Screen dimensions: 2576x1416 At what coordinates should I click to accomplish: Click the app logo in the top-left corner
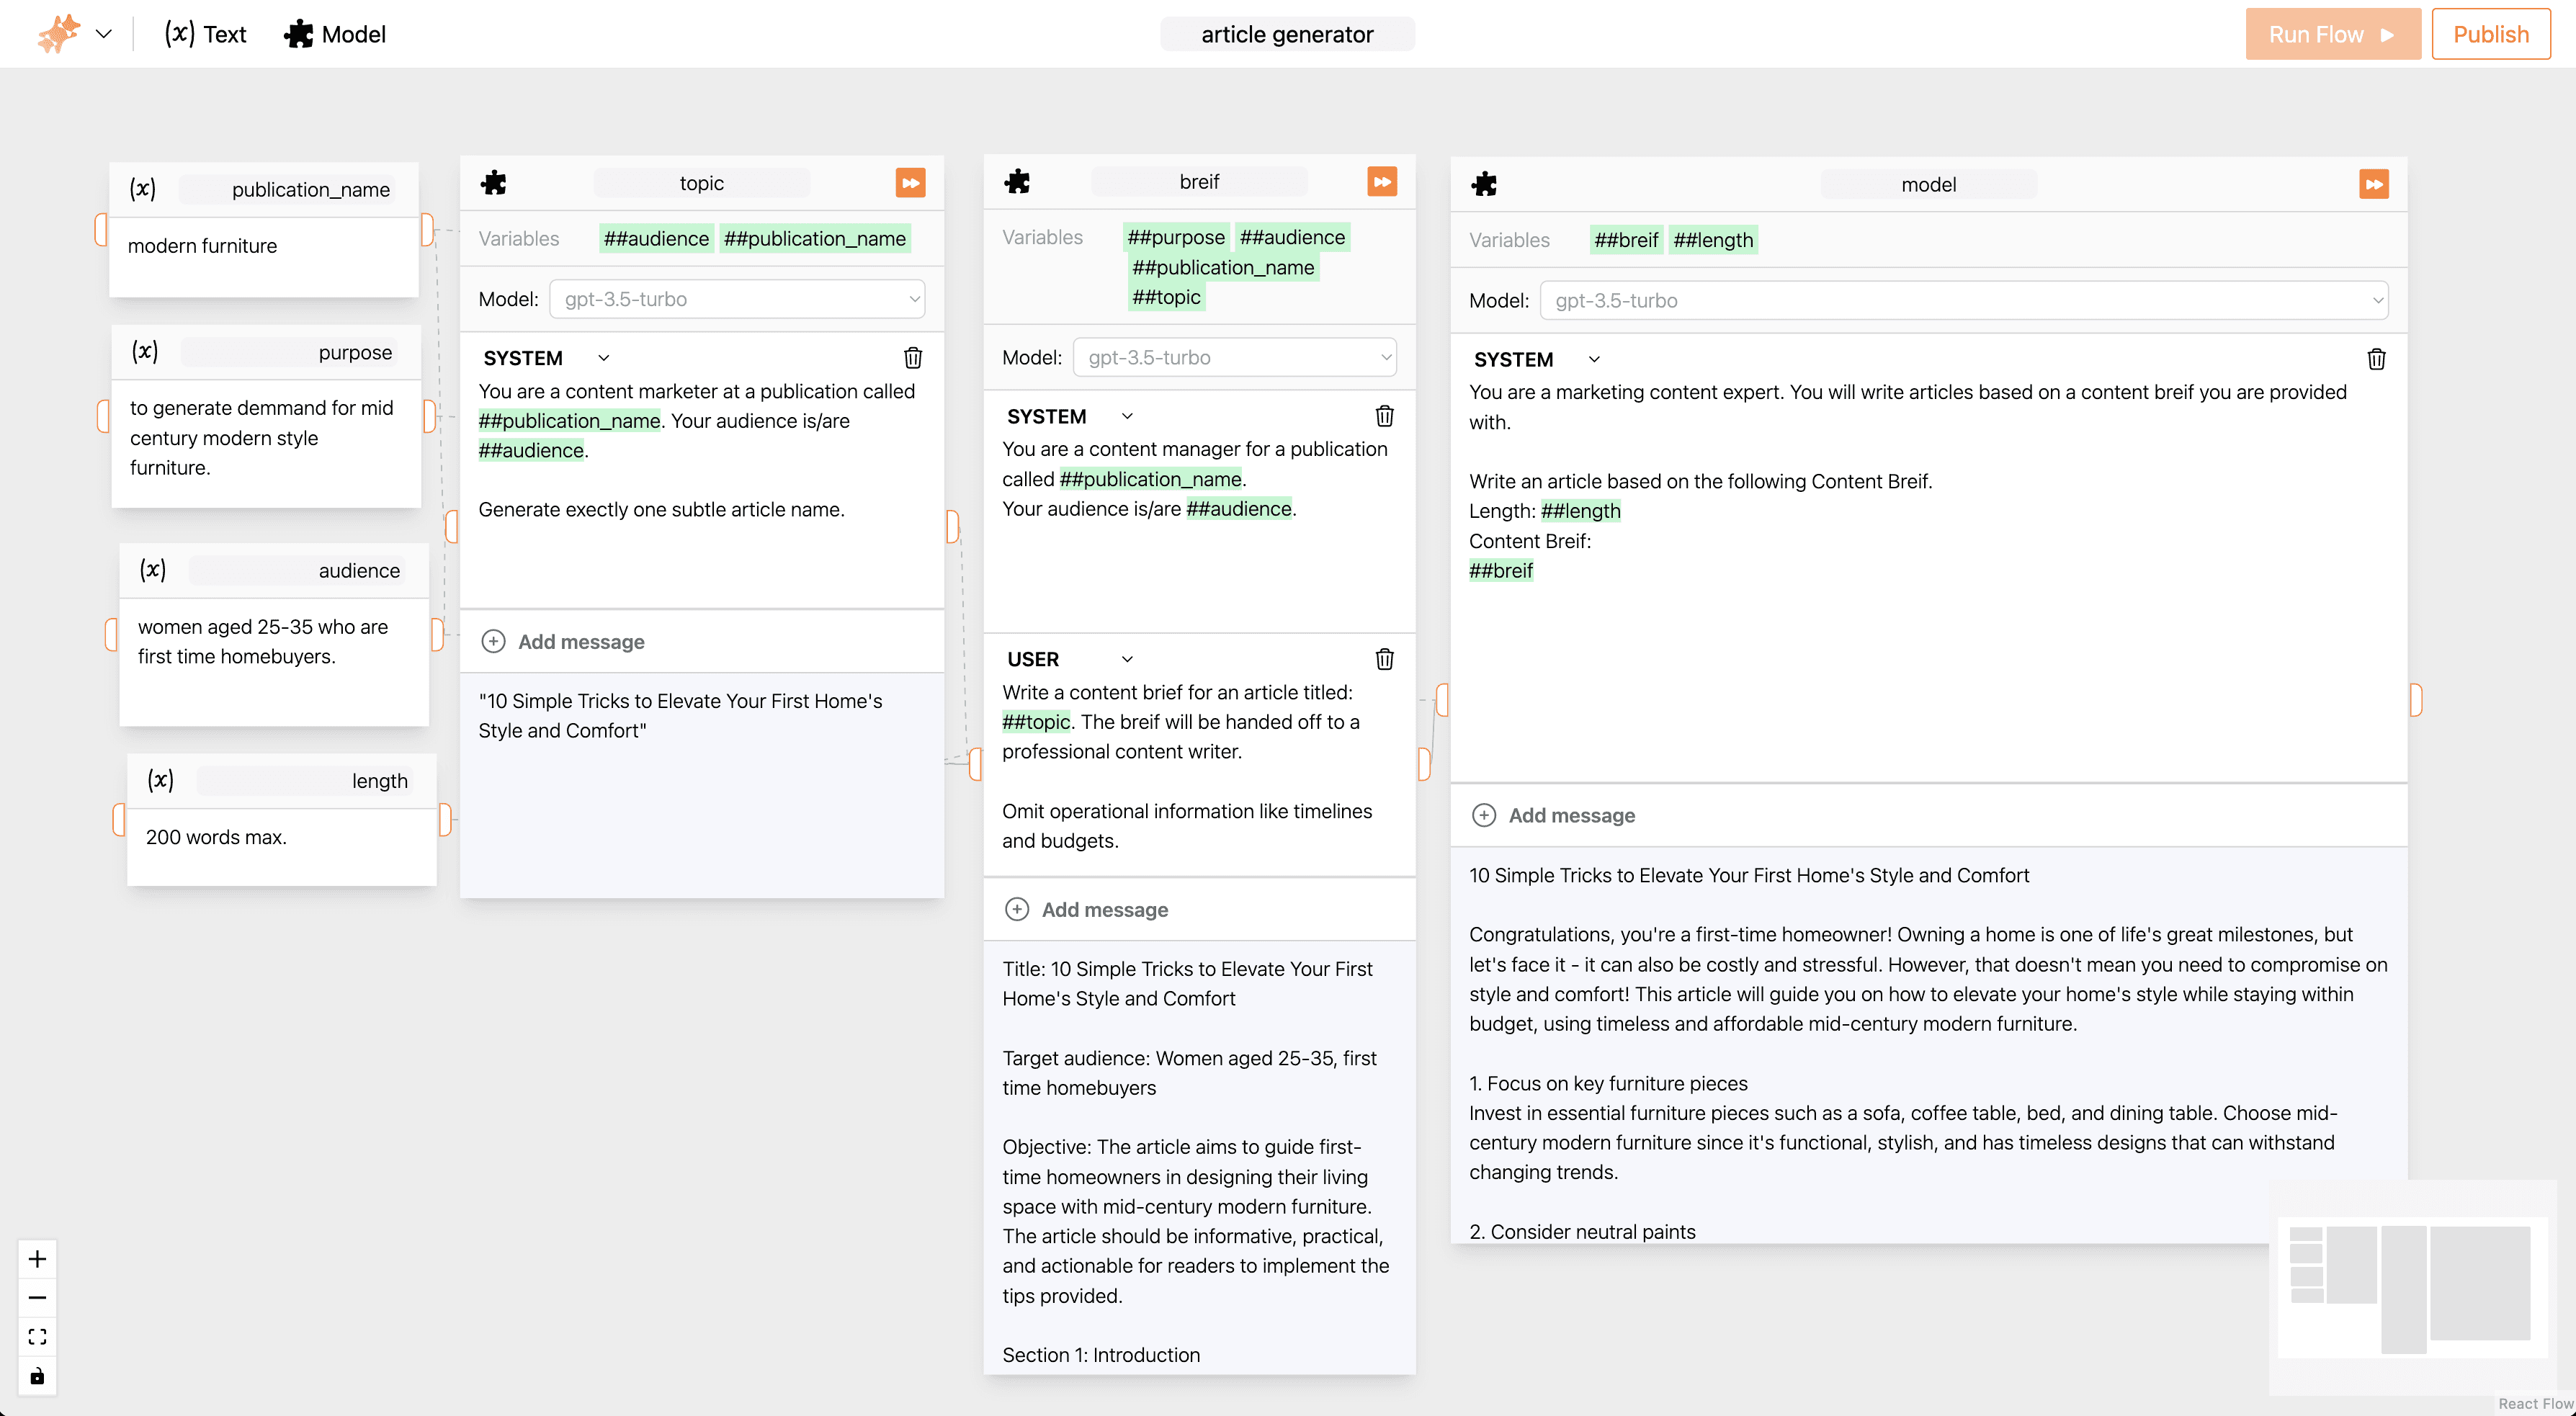pyautogui.click(x=57, y=33)
